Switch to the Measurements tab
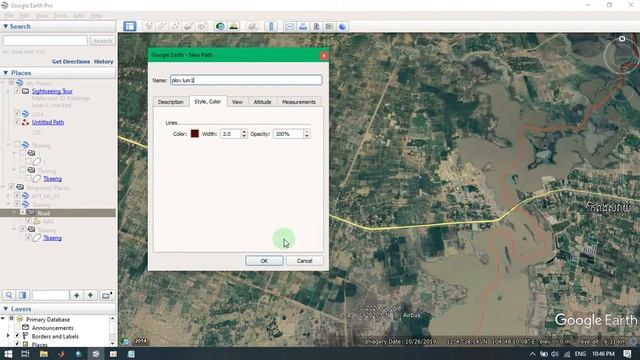The width and height of the screenshot is (640, 360). tap(299, 102)
